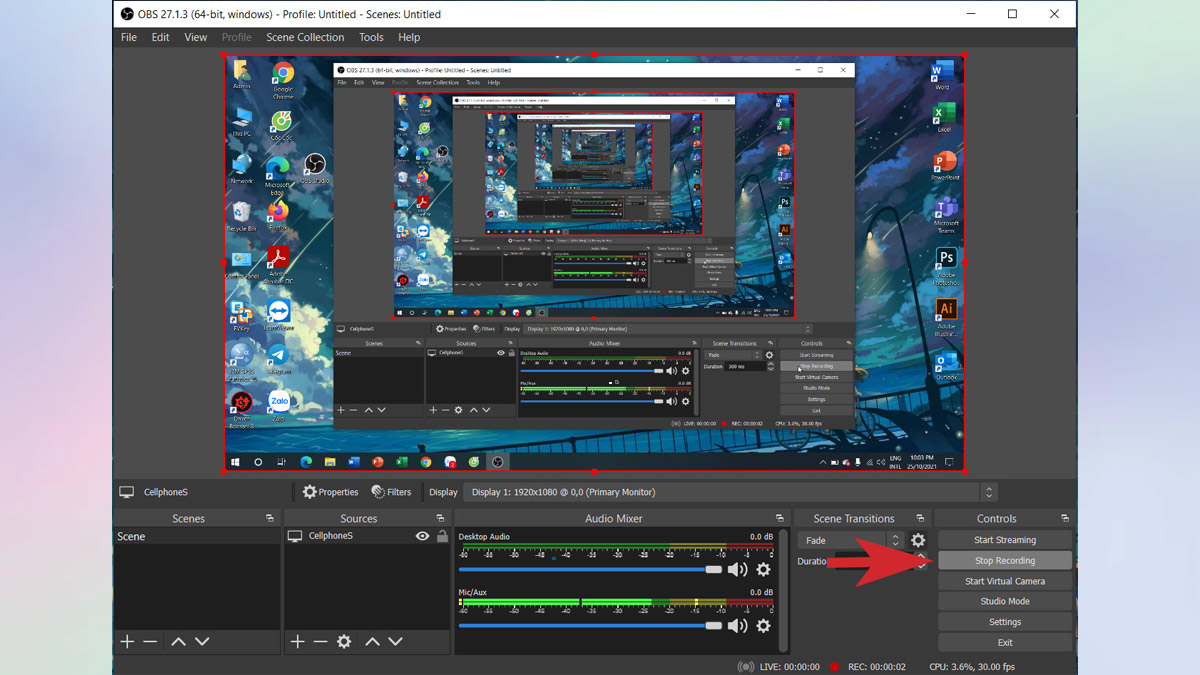The image size is (1200, 675).
Task: Add a new scene with the plus icon
Action: 127,642
